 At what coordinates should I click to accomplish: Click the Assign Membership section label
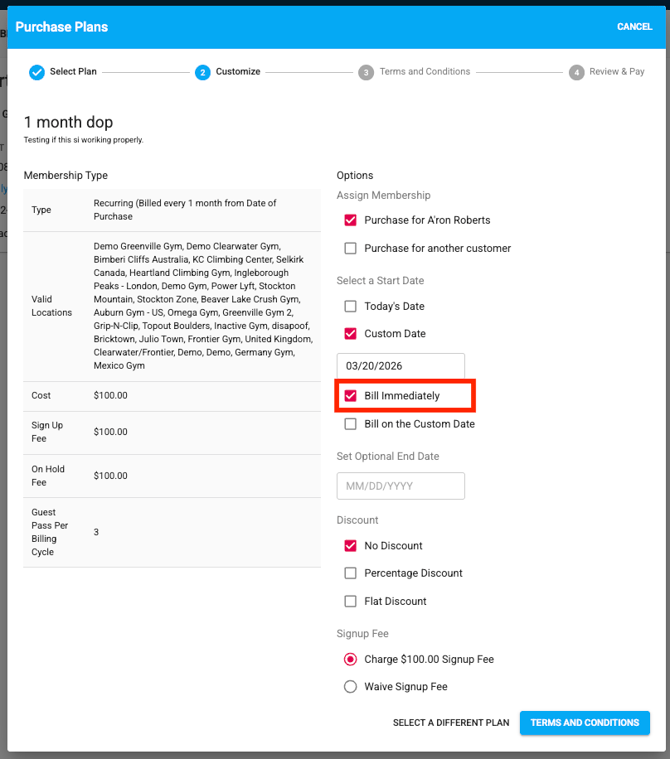383,195
